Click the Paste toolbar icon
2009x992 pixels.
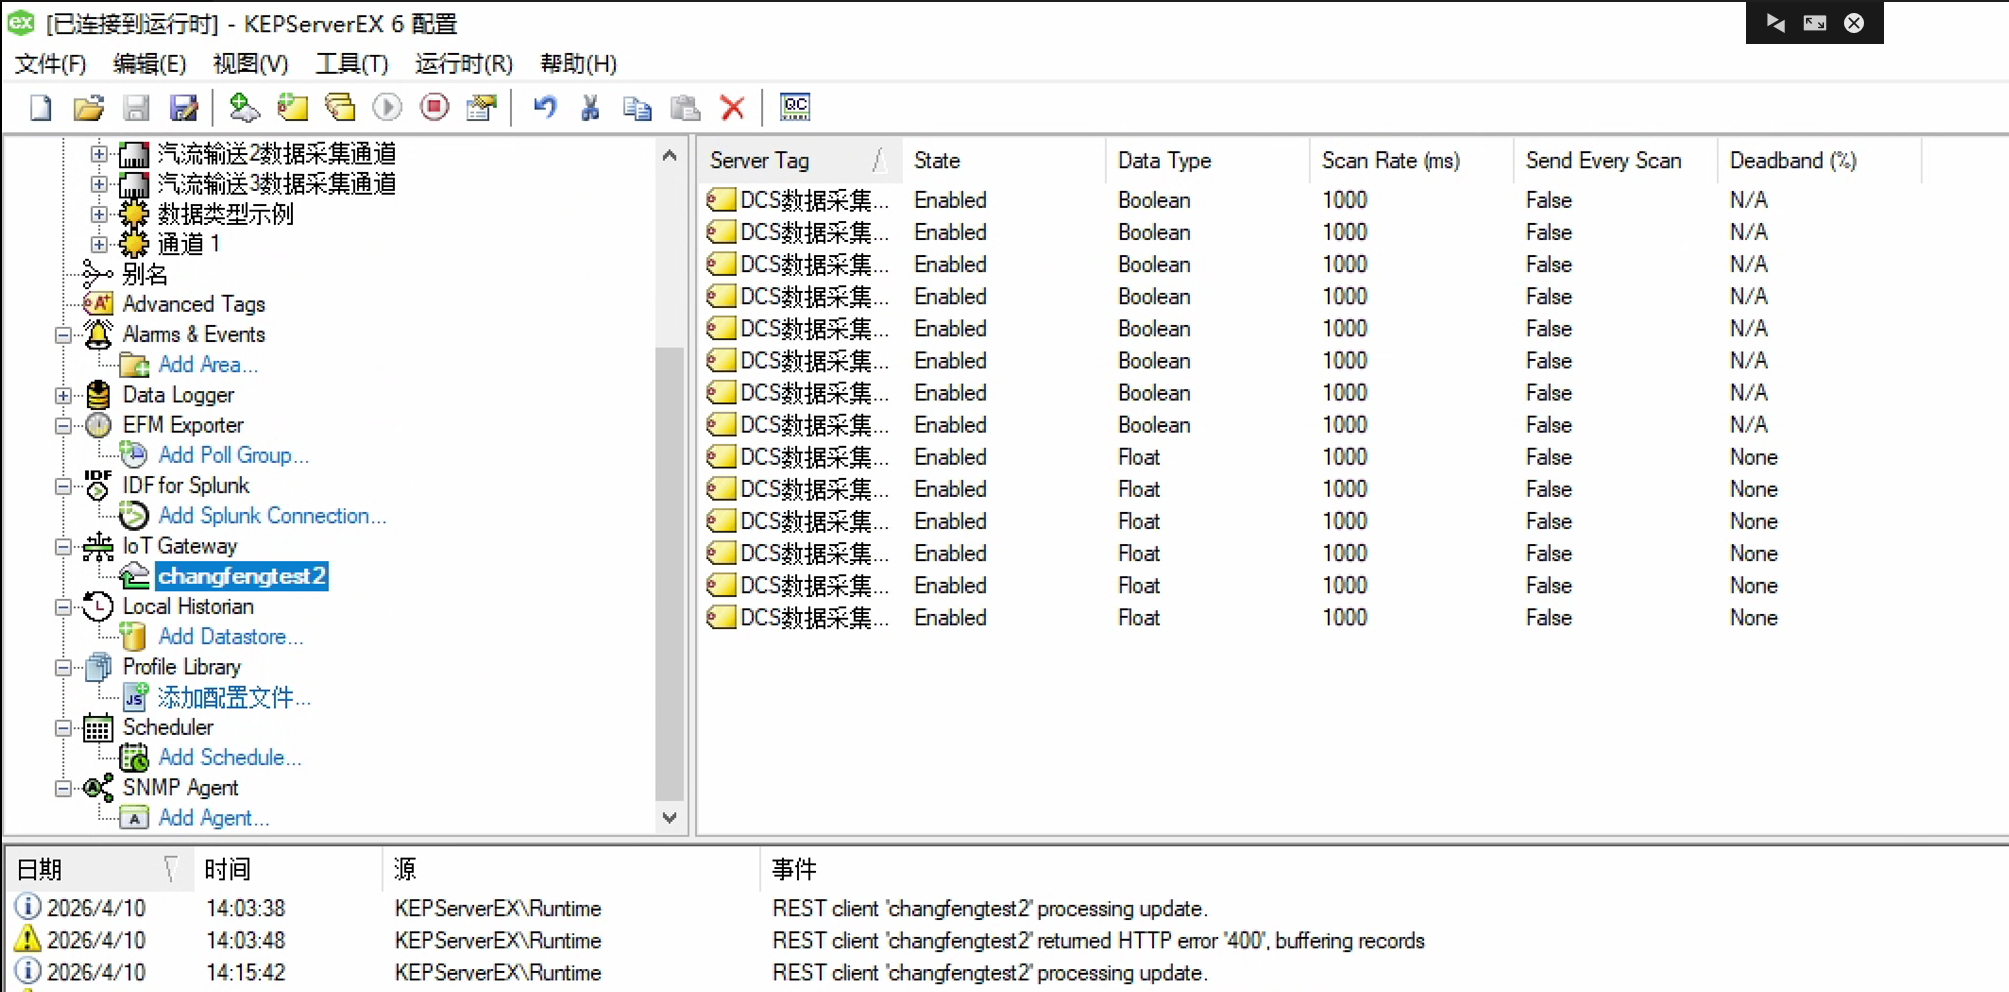(685, 107)
